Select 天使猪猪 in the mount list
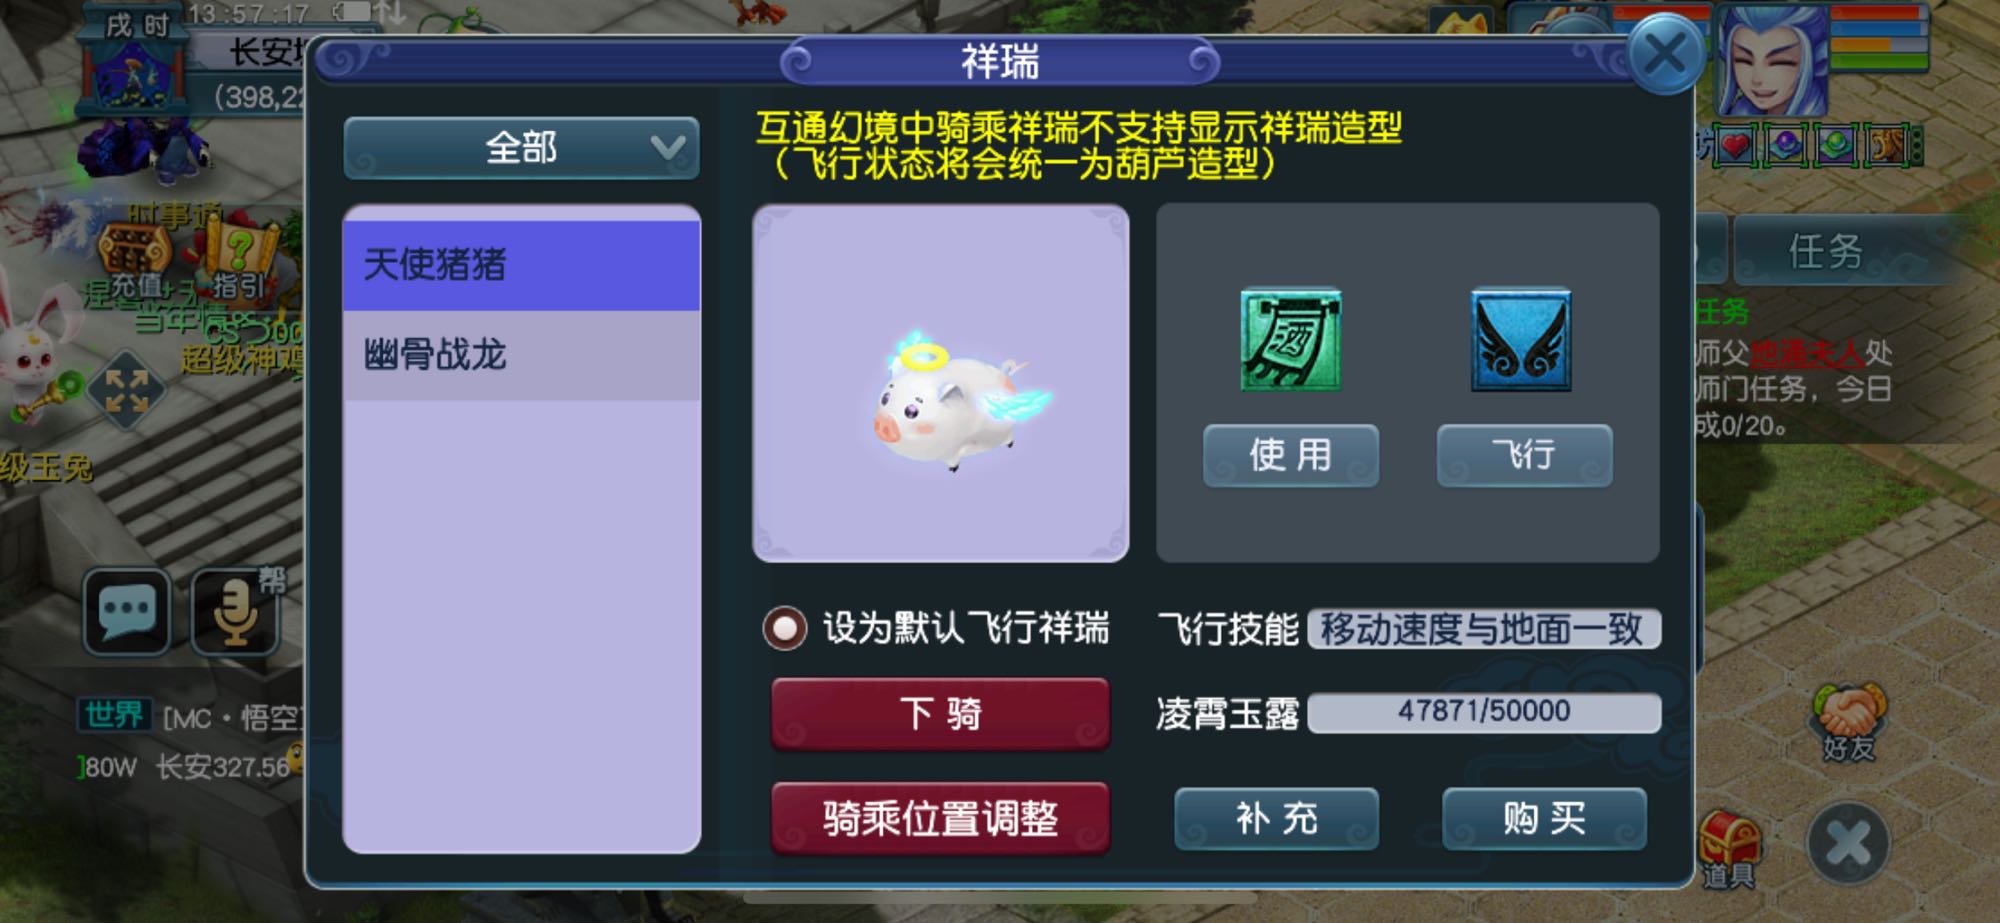This screenshot has width=2000, height=923. 521,265
